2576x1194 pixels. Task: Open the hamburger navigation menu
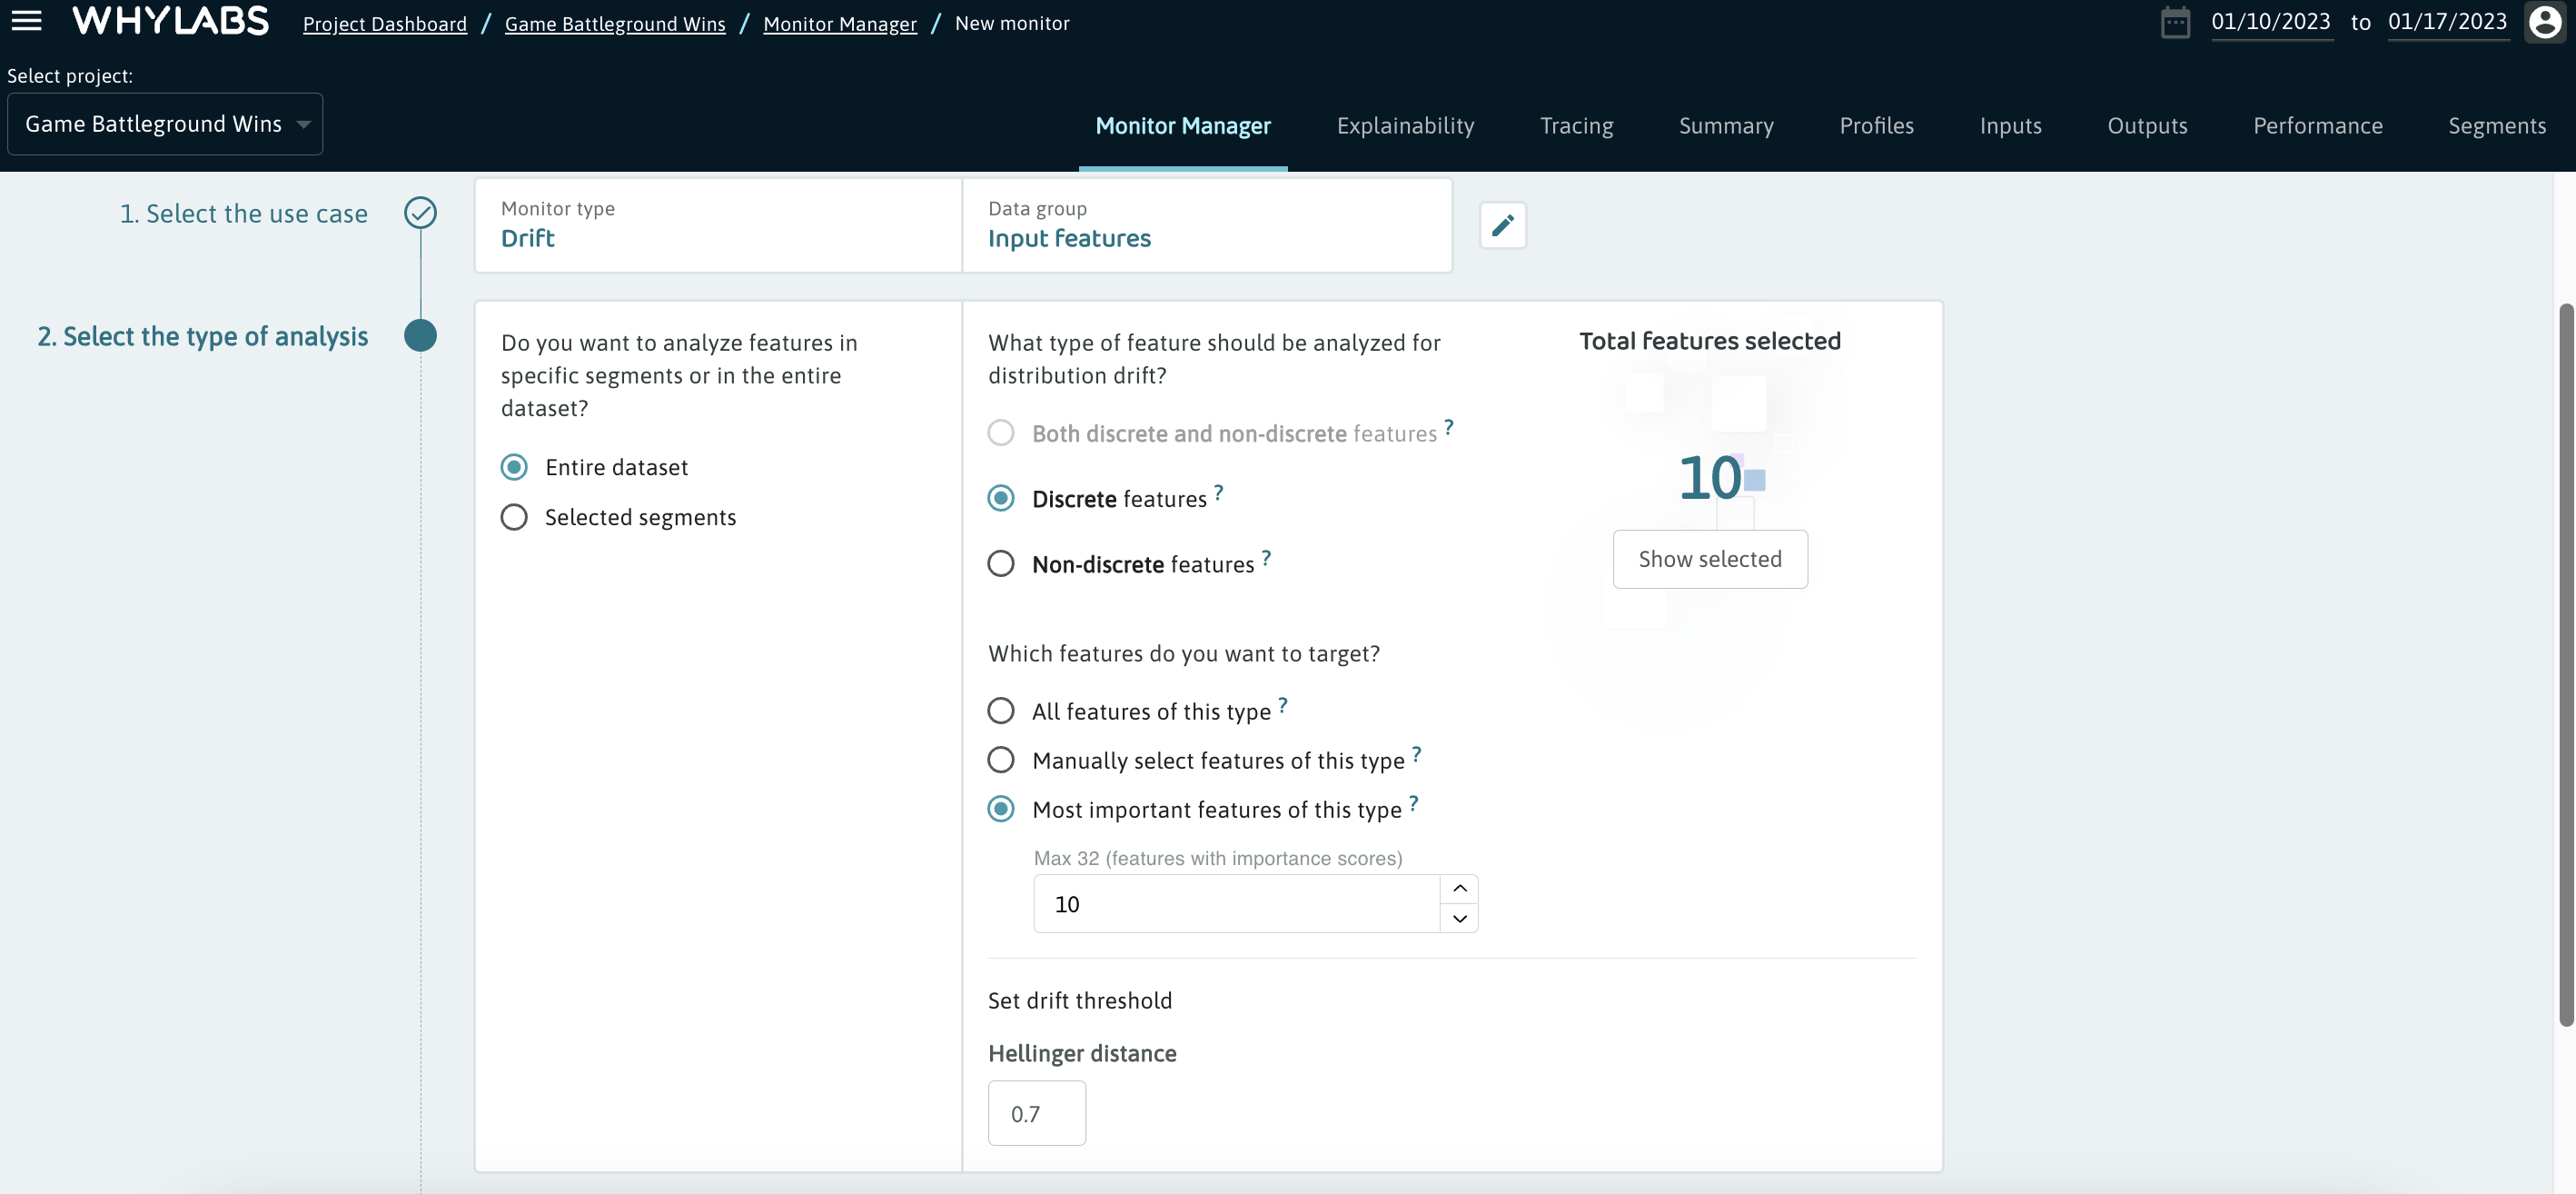pyautogui.click(x=27, y=21)
